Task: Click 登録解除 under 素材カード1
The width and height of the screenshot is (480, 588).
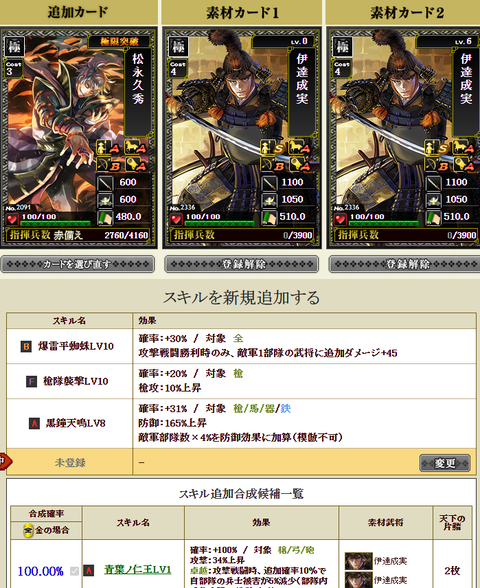Action: point(242,264)
